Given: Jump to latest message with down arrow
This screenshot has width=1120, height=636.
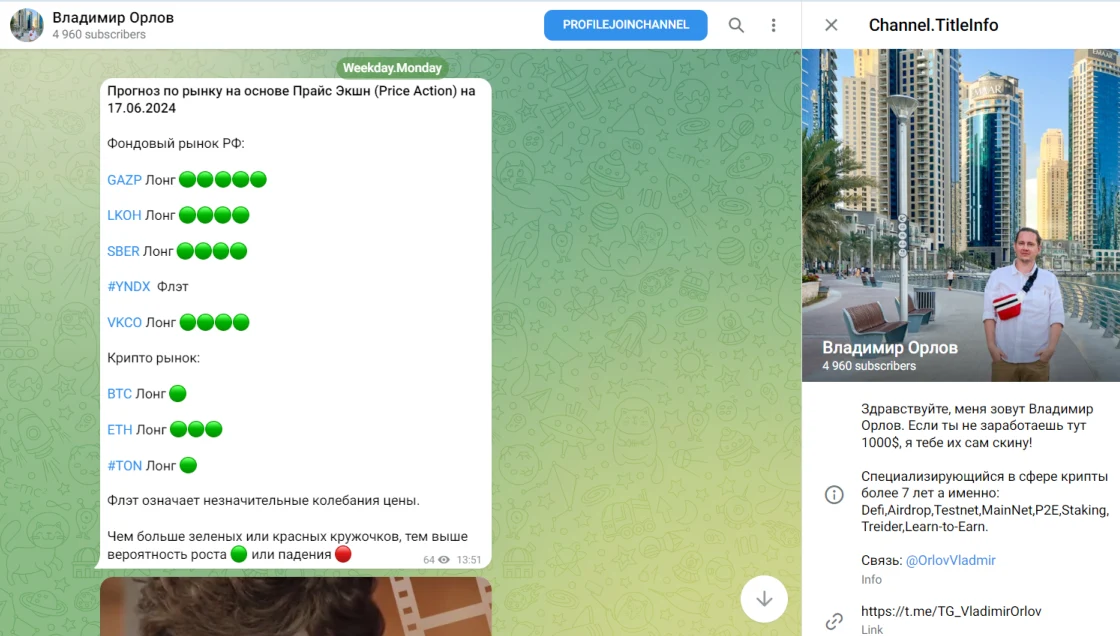Looking at the screenshot, I should pos(764,599).
